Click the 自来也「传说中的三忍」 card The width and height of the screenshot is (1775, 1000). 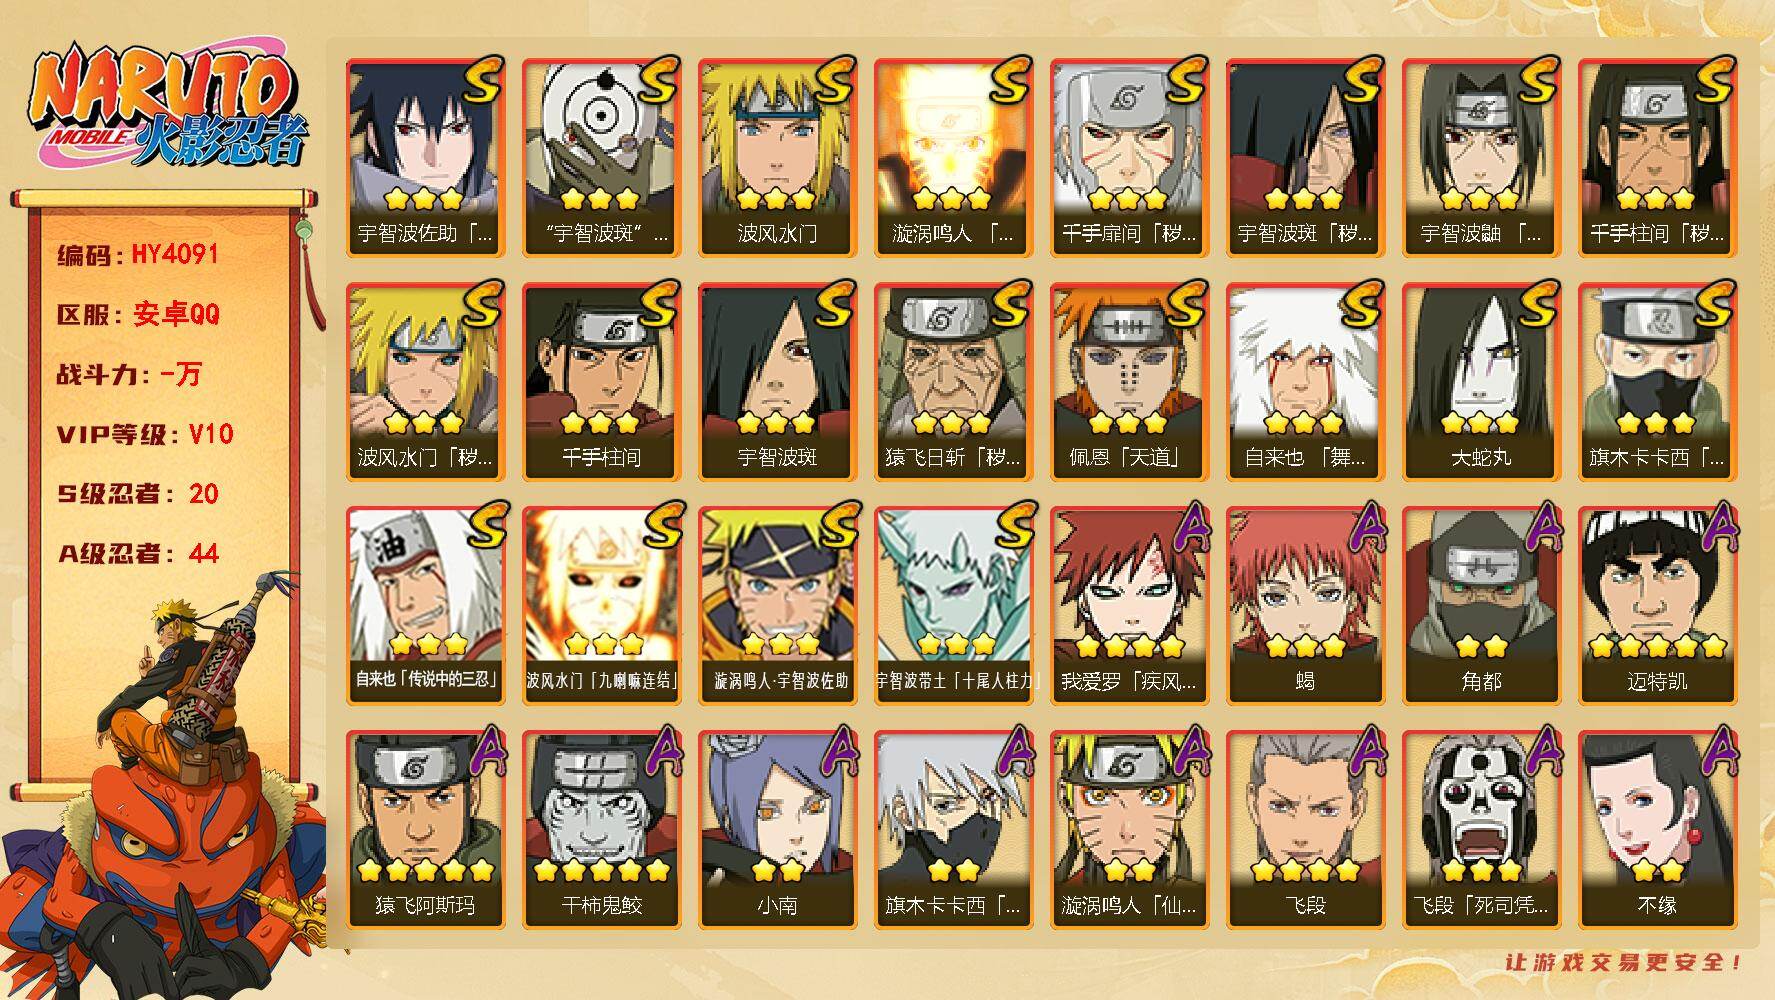[x=425, y=605]
